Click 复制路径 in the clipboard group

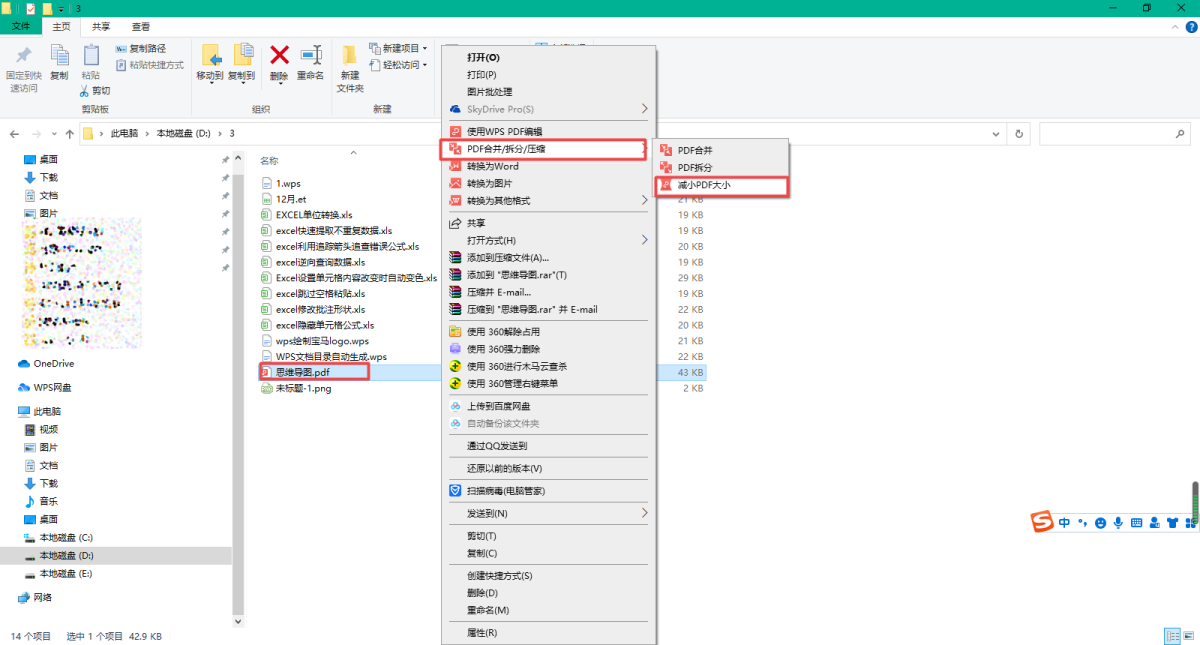pos(147,48)
